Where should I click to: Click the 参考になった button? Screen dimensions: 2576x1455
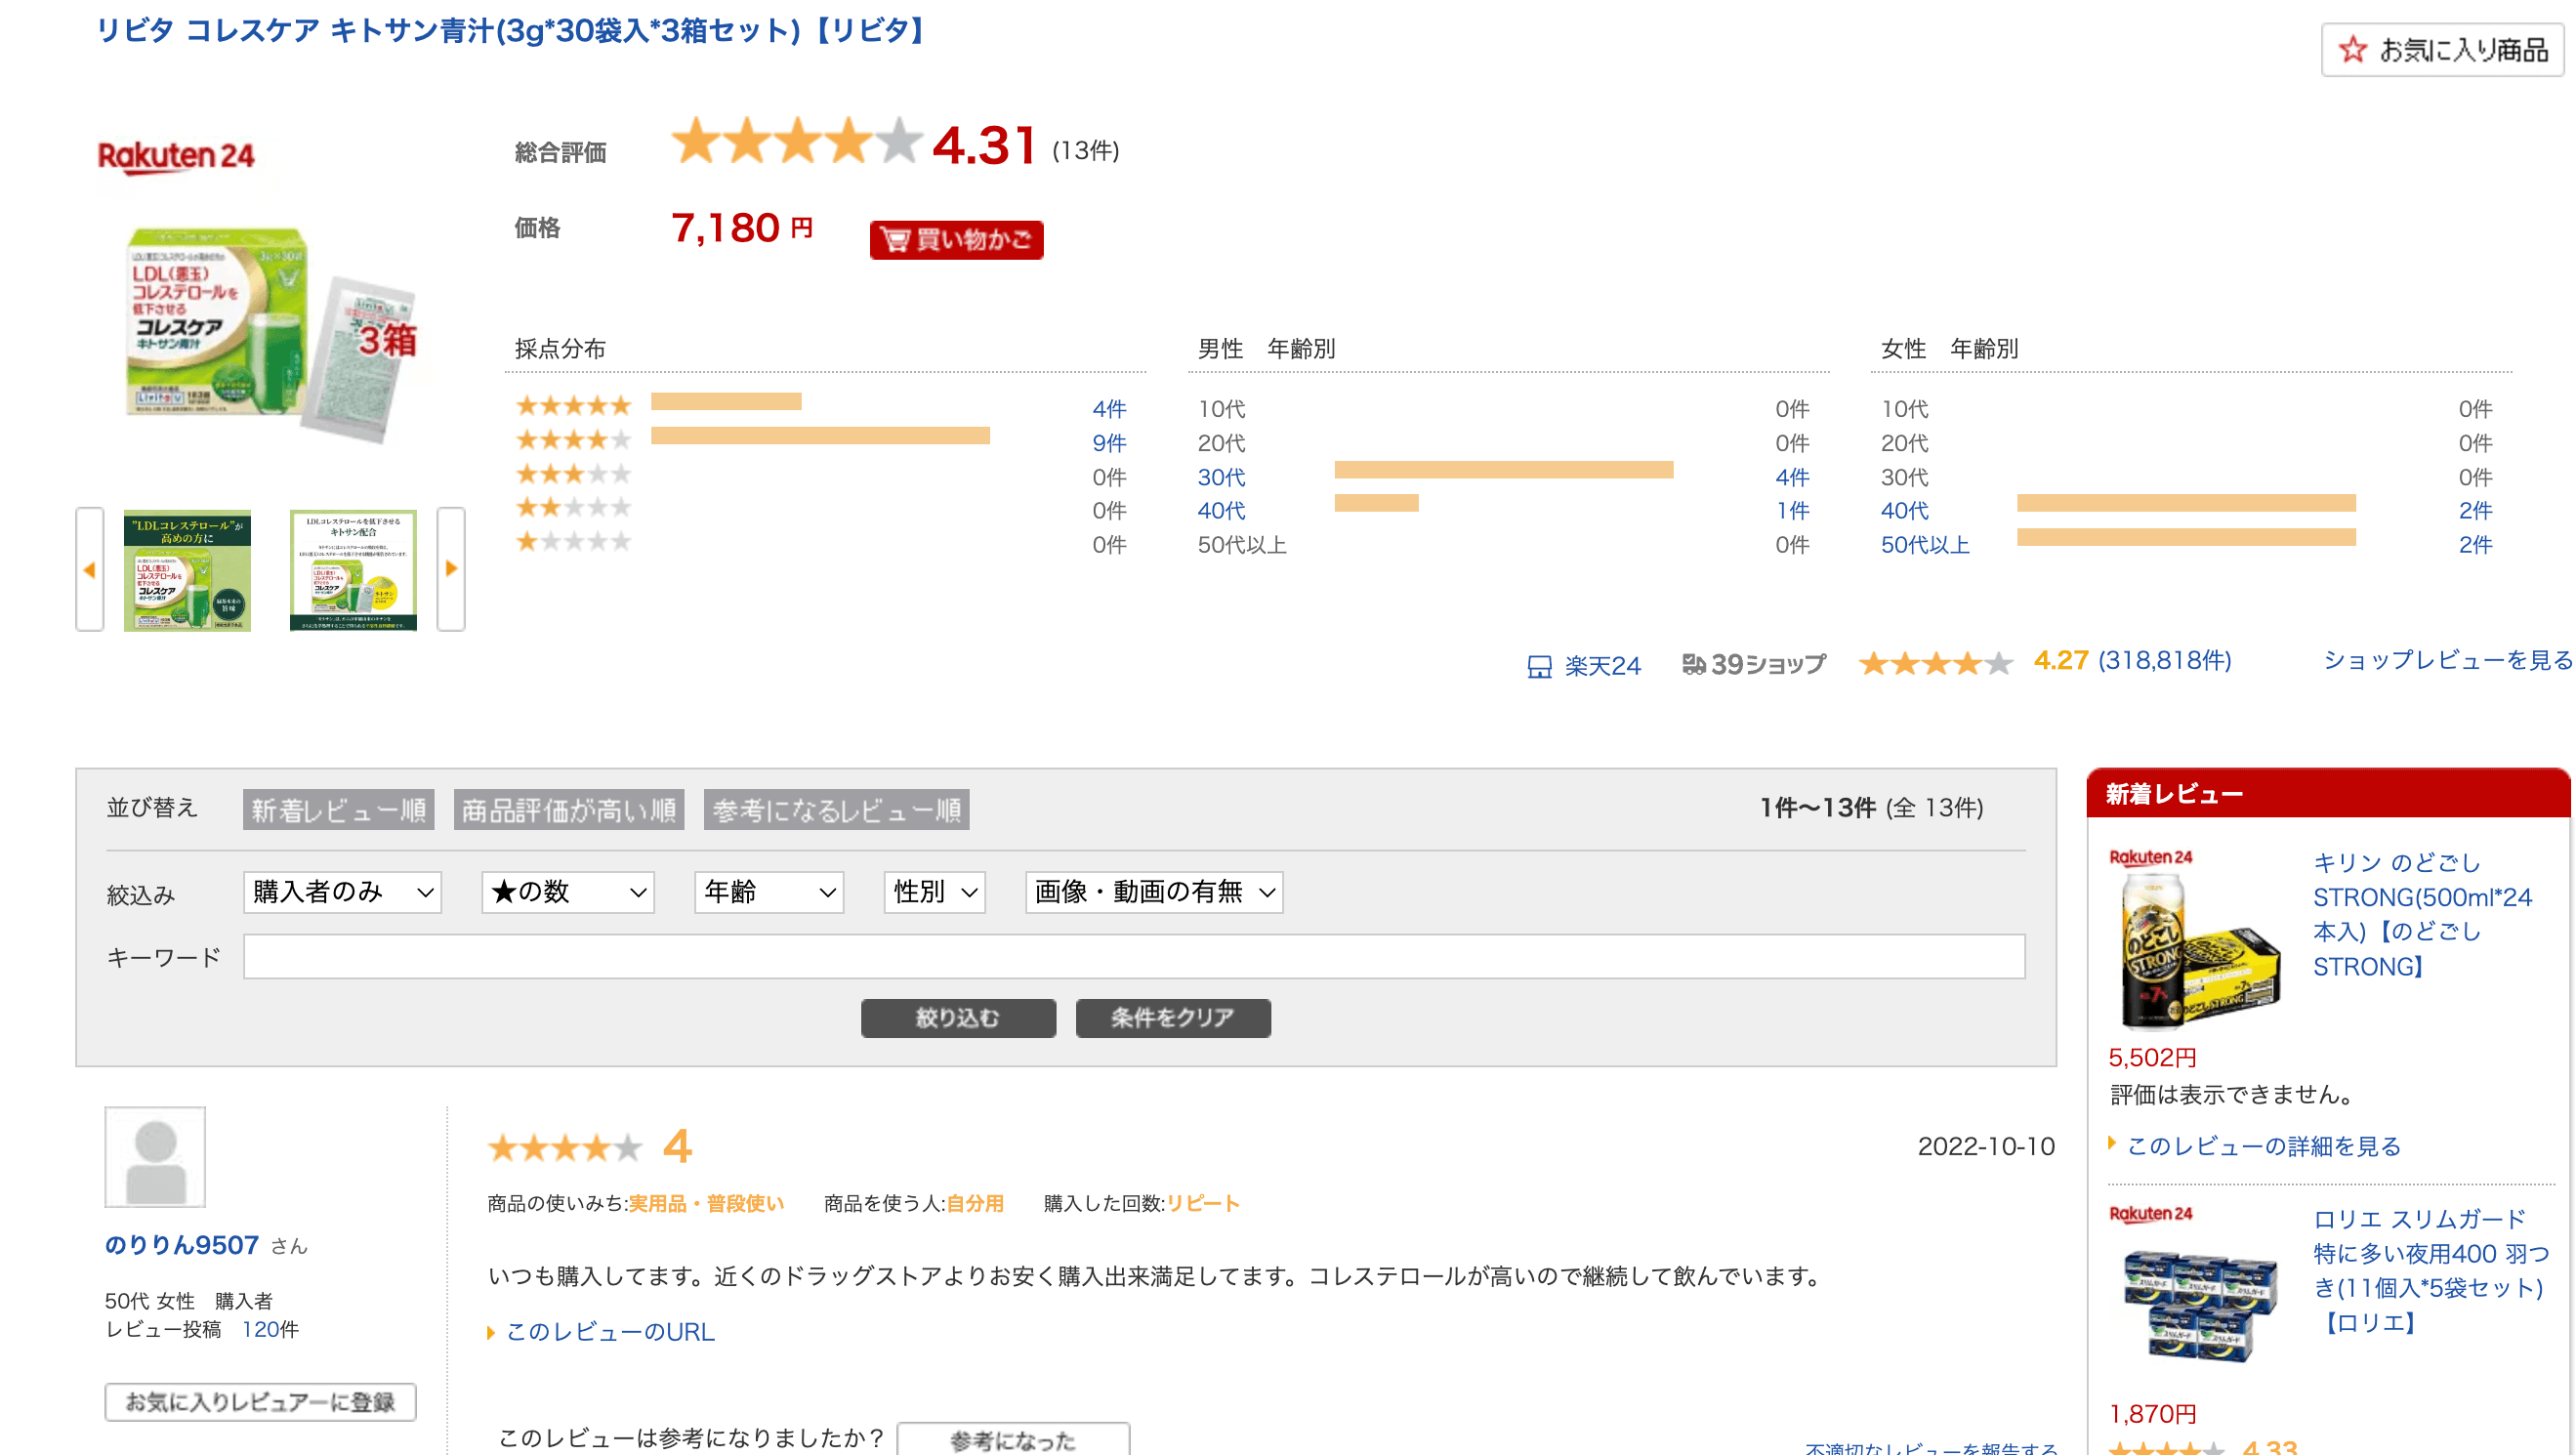tap(1013, 1440)
